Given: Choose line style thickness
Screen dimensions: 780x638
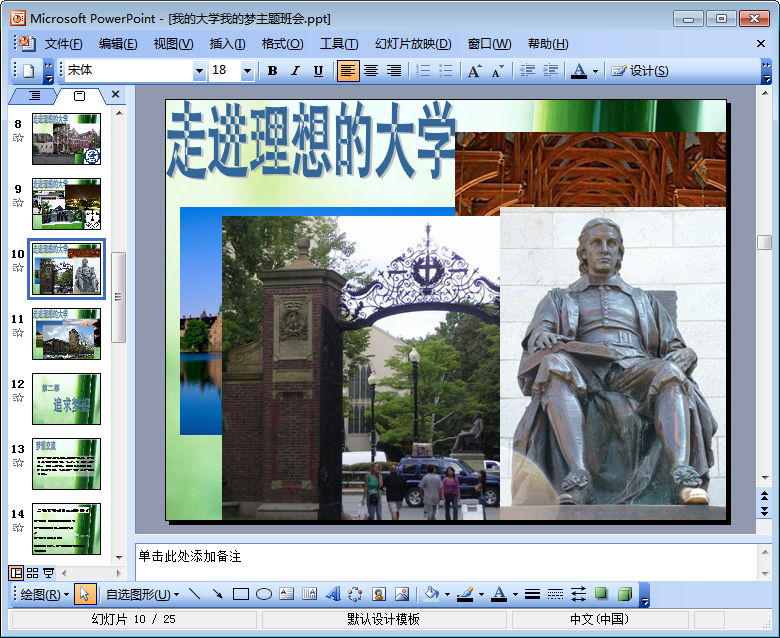Looking at the screenshot, I should pos(532,594).
